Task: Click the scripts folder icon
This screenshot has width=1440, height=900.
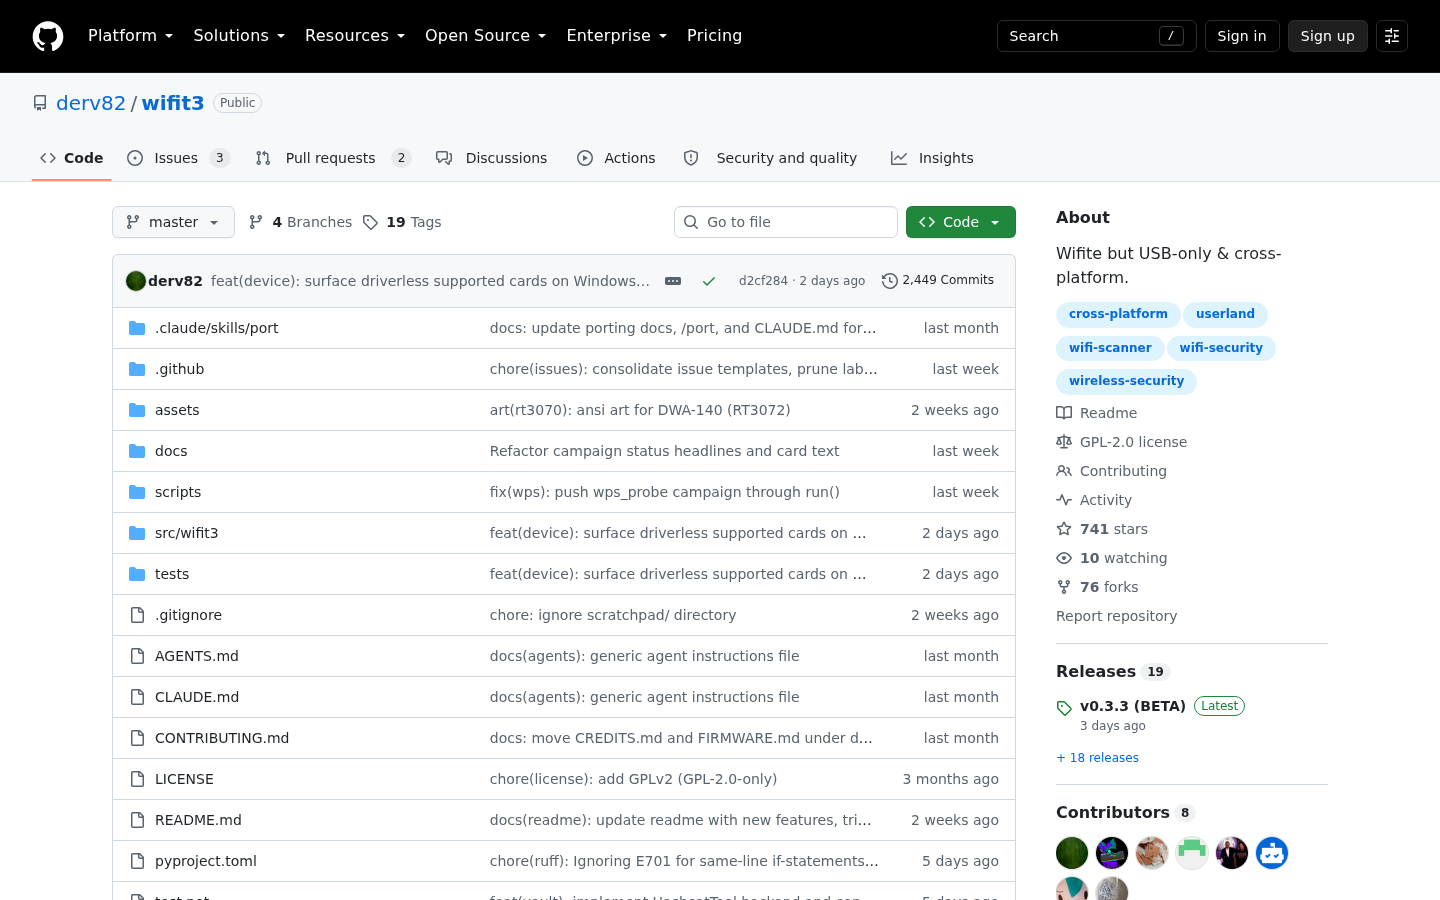Action: coord(137,492)
